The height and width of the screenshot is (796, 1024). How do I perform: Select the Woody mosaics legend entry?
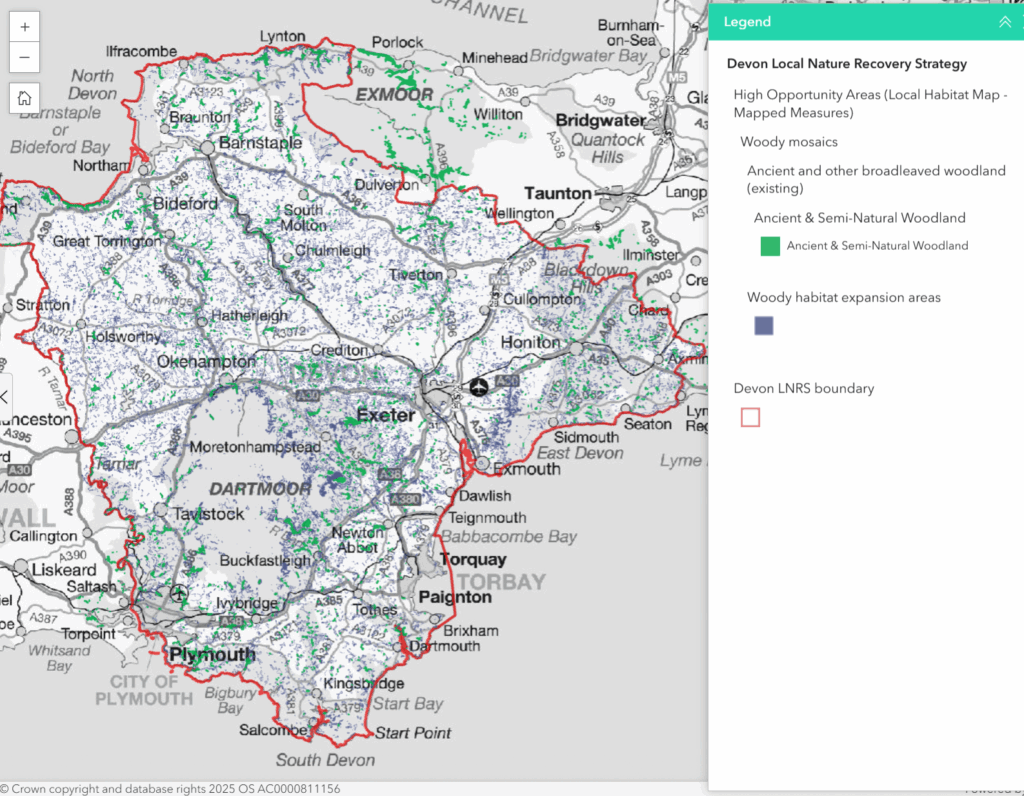[789, 142]
